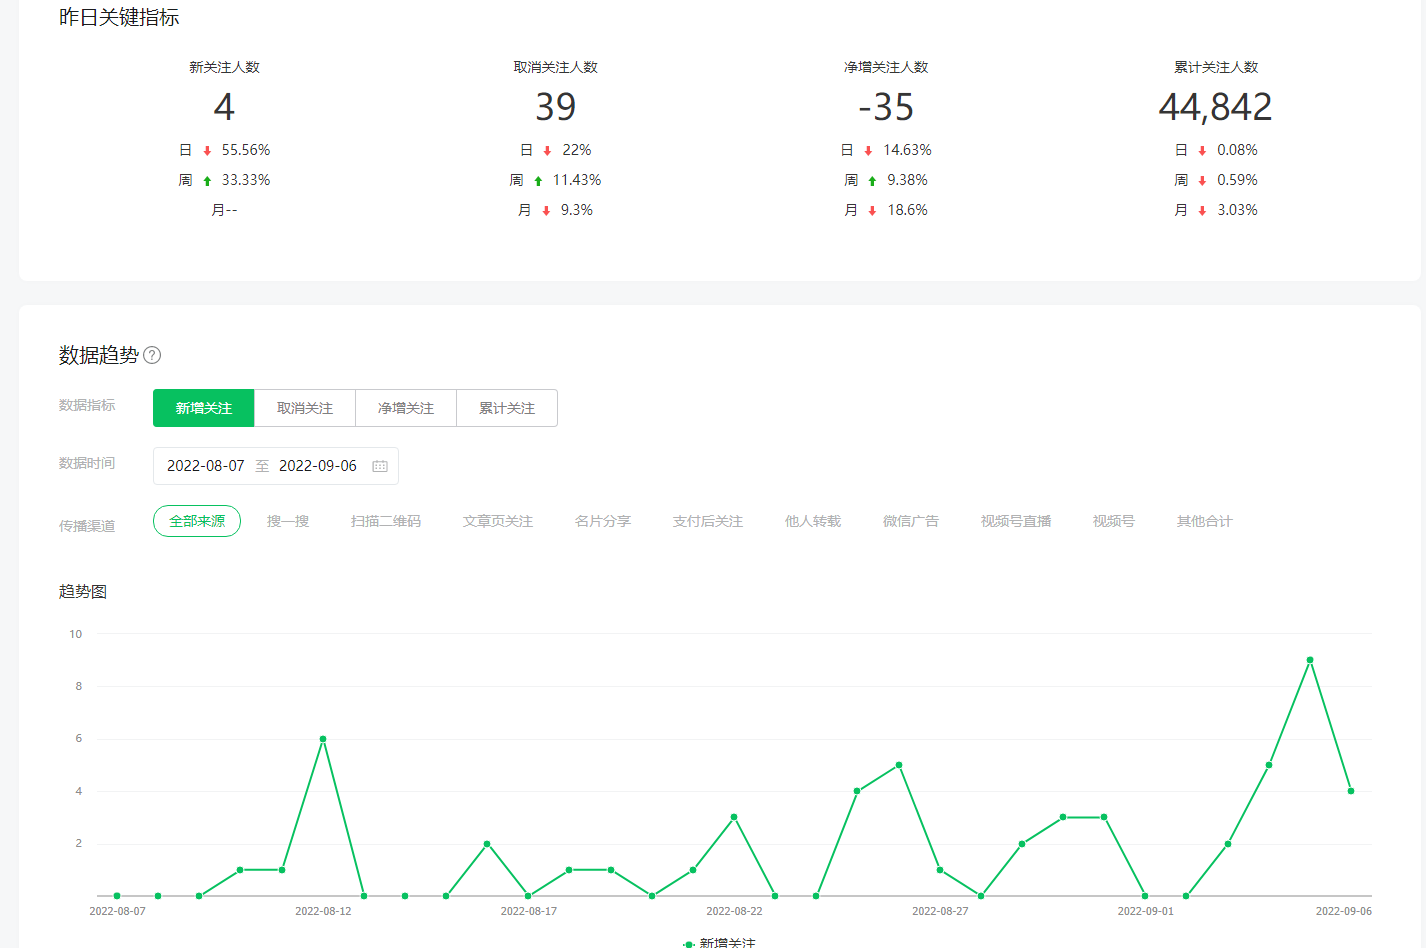Switch to the 取消关注 metric tab

click(305, 408)
